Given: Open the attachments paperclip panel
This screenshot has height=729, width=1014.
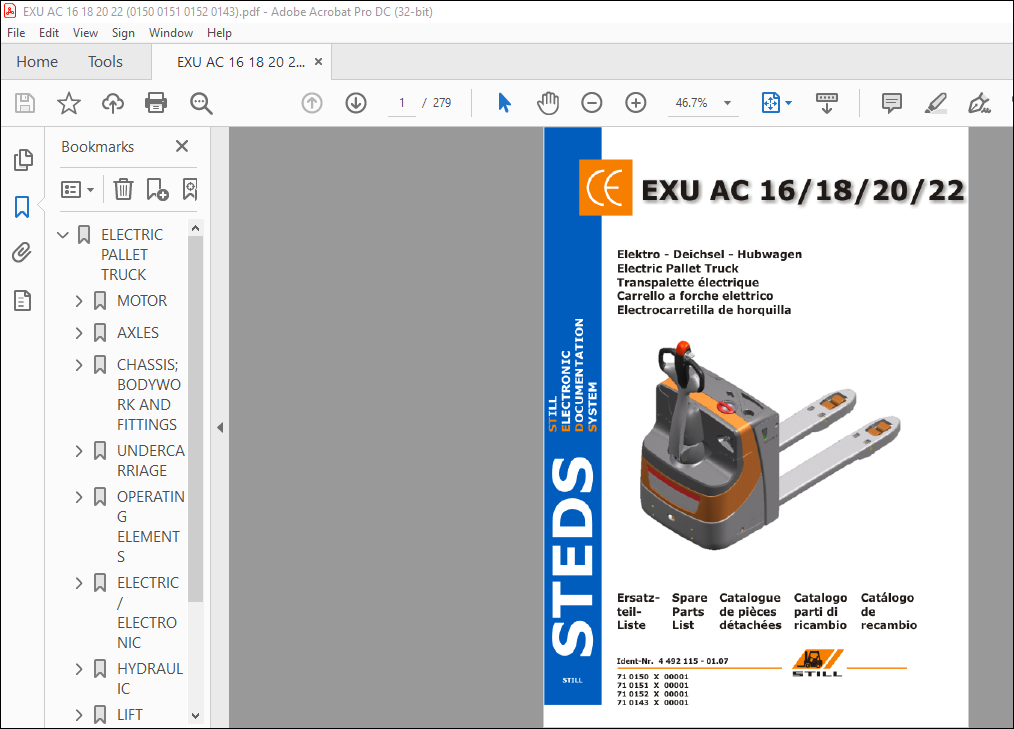Looking at the screenshot, I should point(22,252).
